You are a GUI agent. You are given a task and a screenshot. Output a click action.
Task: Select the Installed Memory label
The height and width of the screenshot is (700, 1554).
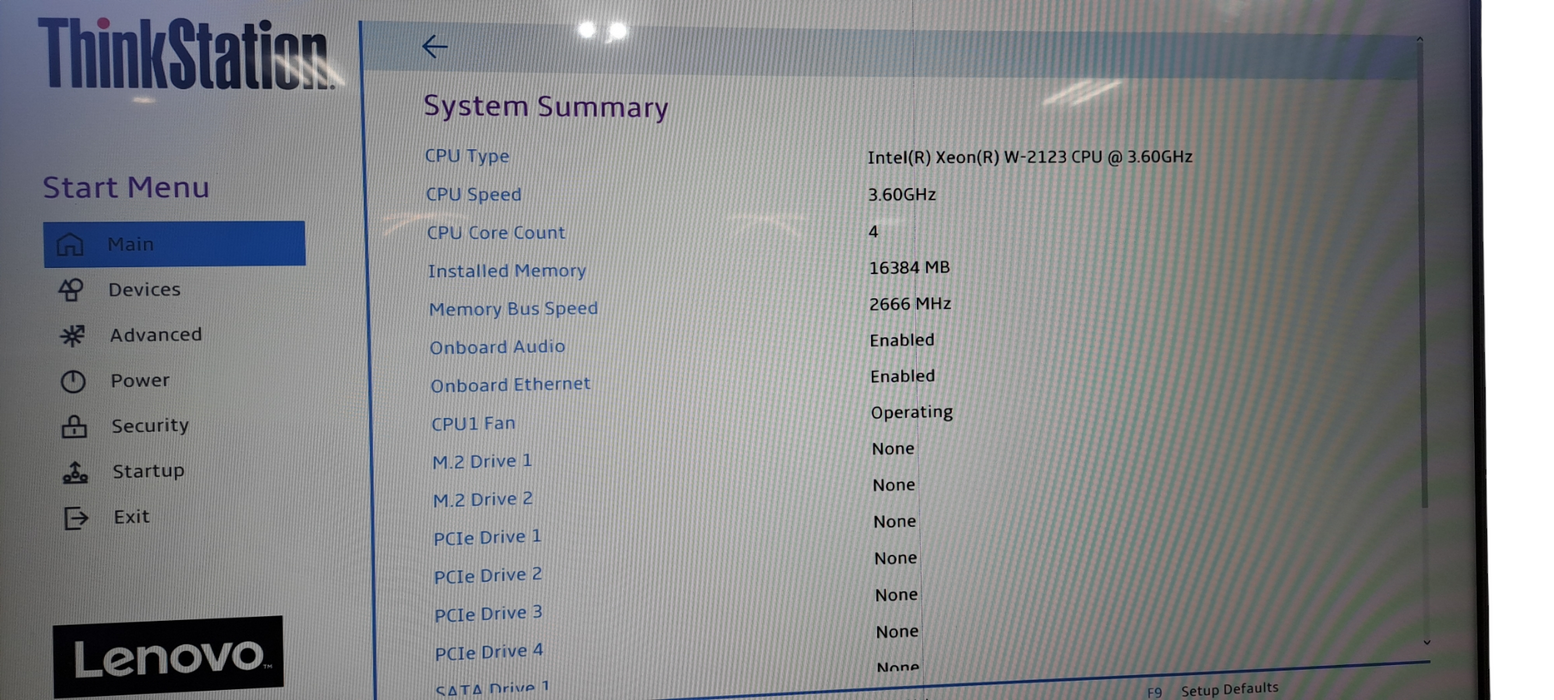tap(507, 271)
